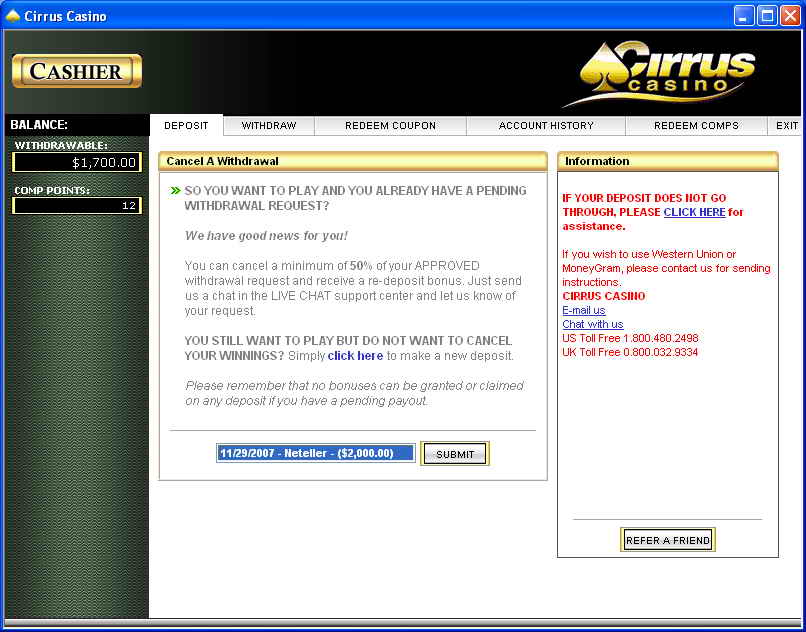Go to the Account History tab
806x632 pixels.
[x=546, y=125]
